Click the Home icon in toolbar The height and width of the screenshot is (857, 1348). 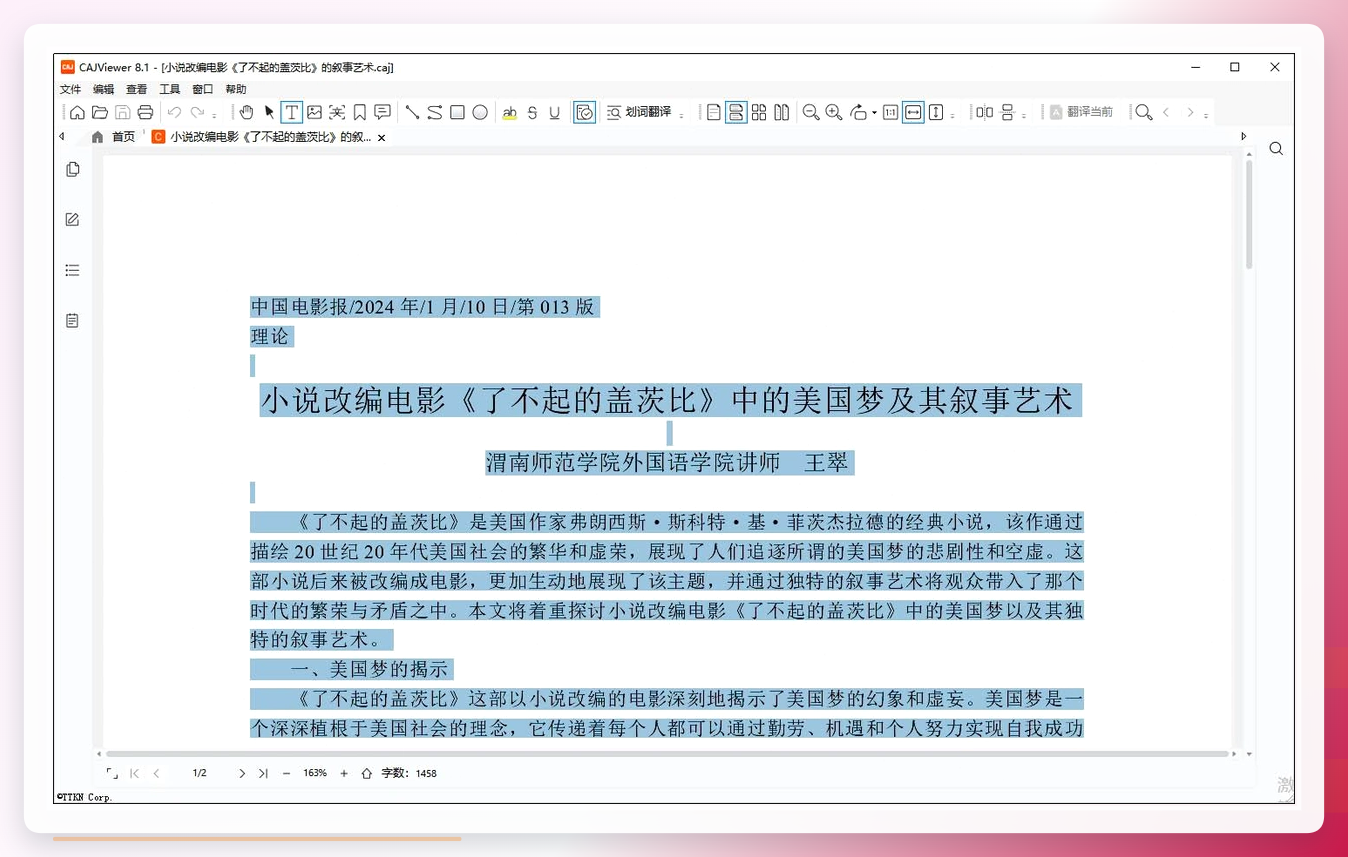[x=77, y=112]
